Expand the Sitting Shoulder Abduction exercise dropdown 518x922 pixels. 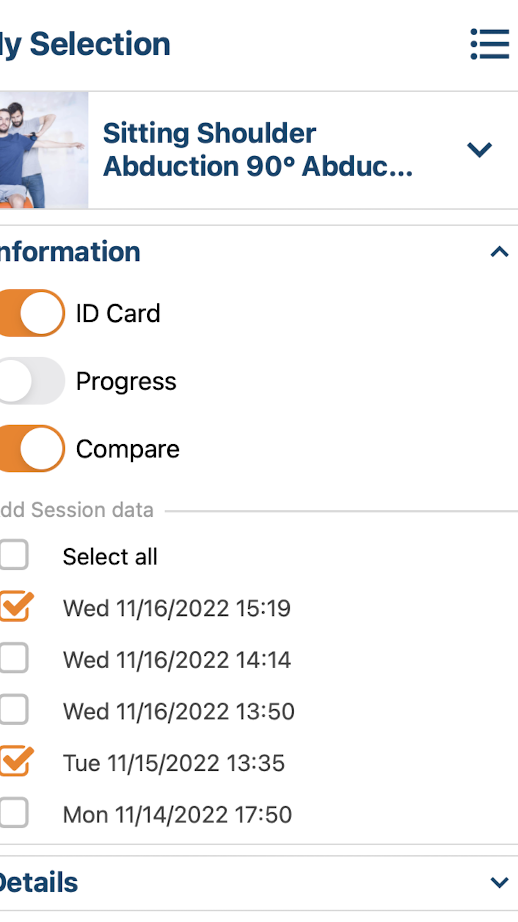click(479, 150)
